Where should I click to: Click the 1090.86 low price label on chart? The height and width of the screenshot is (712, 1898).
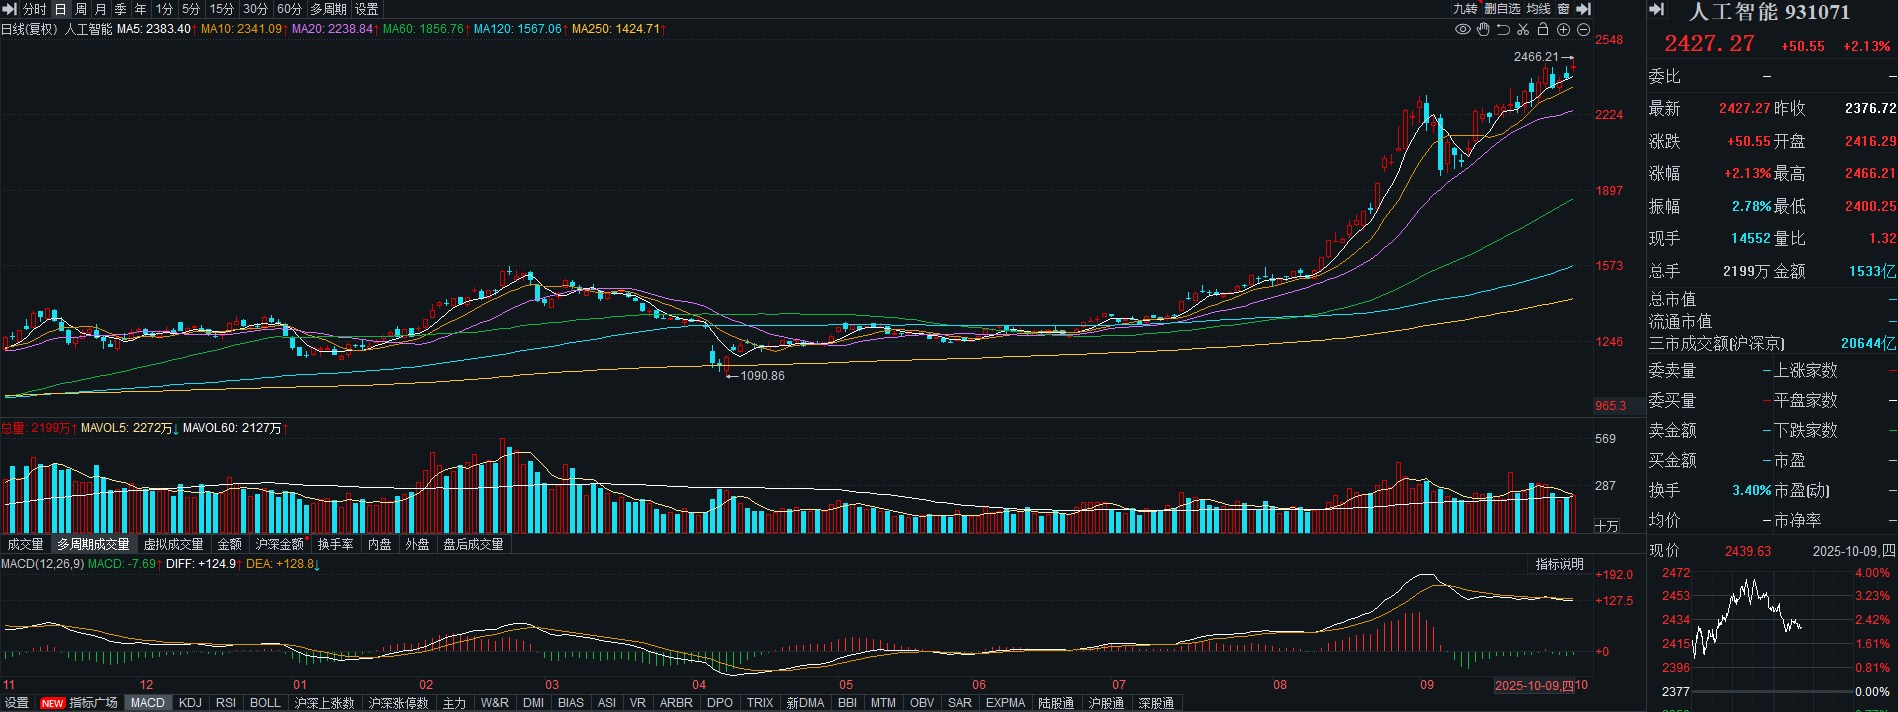pyautogui.click(x=762, y=376)
